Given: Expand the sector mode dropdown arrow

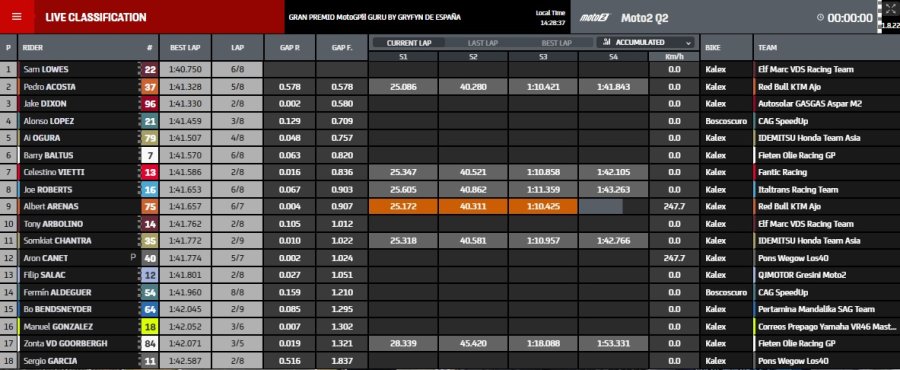Looking at the screenshot, I should point(688,42).
